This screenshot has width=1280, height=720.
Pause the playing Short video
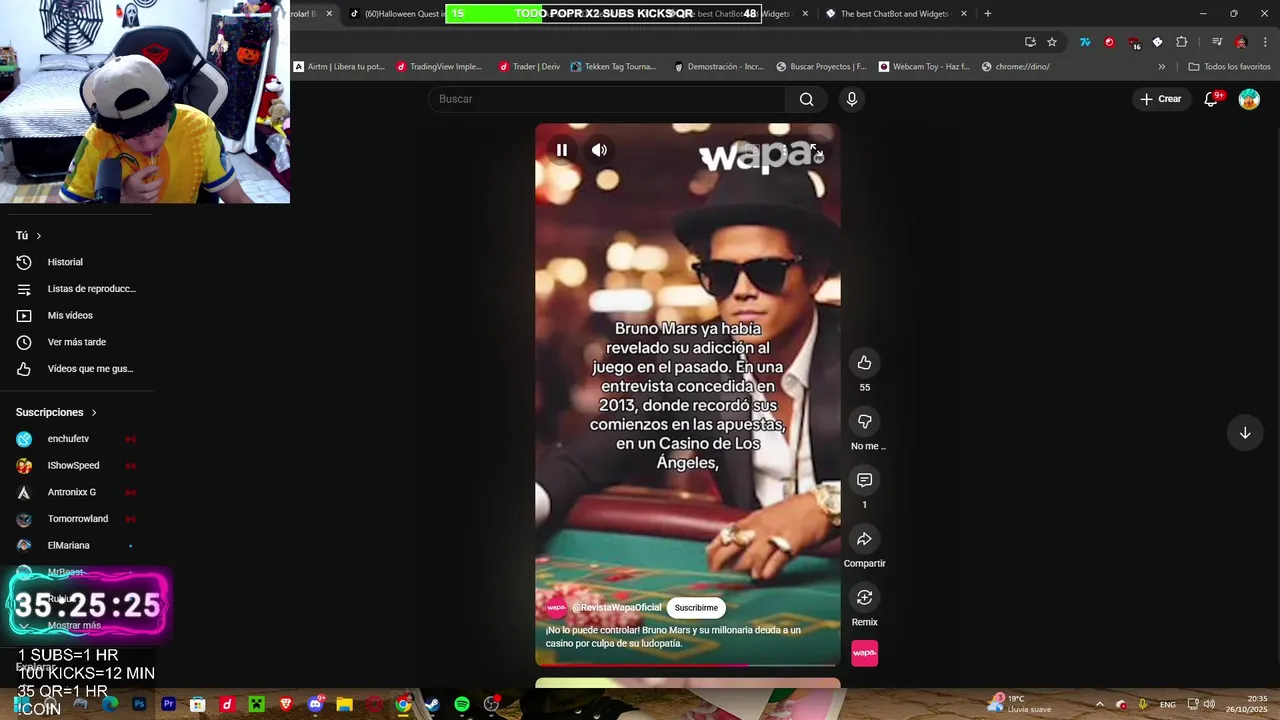(562, 150)
